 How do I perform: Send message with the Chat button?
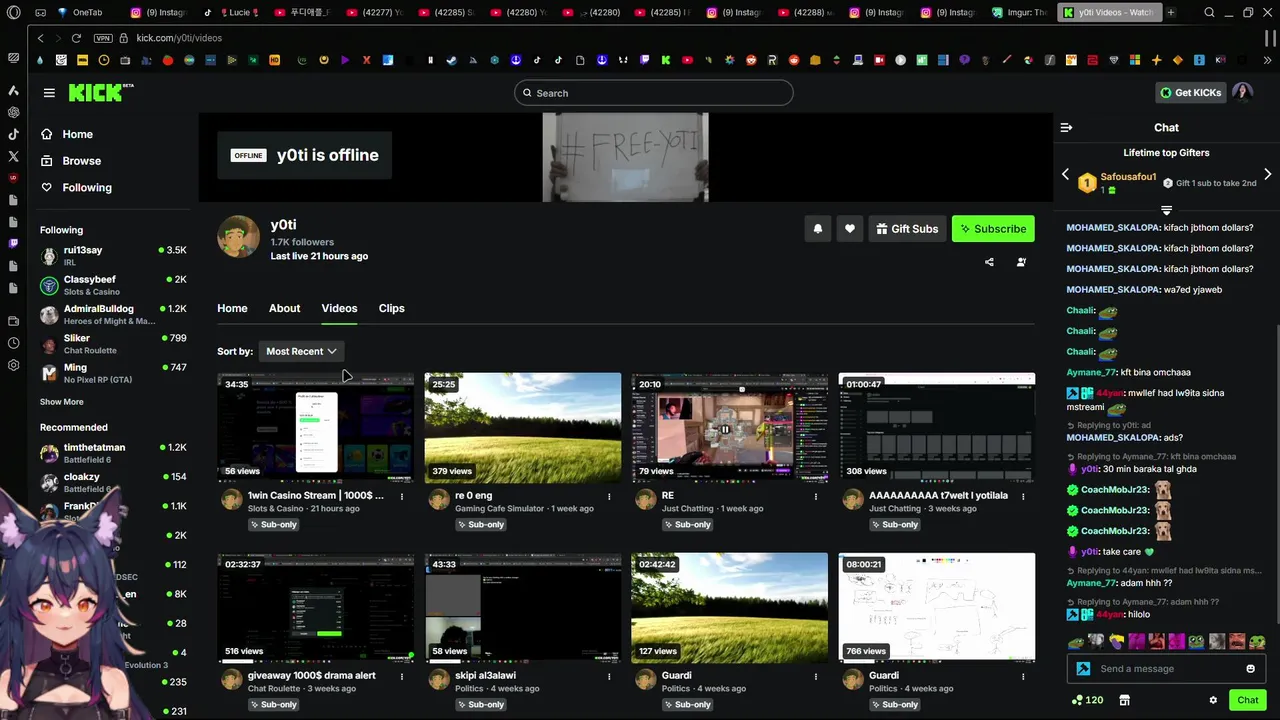pos(1247,700)
